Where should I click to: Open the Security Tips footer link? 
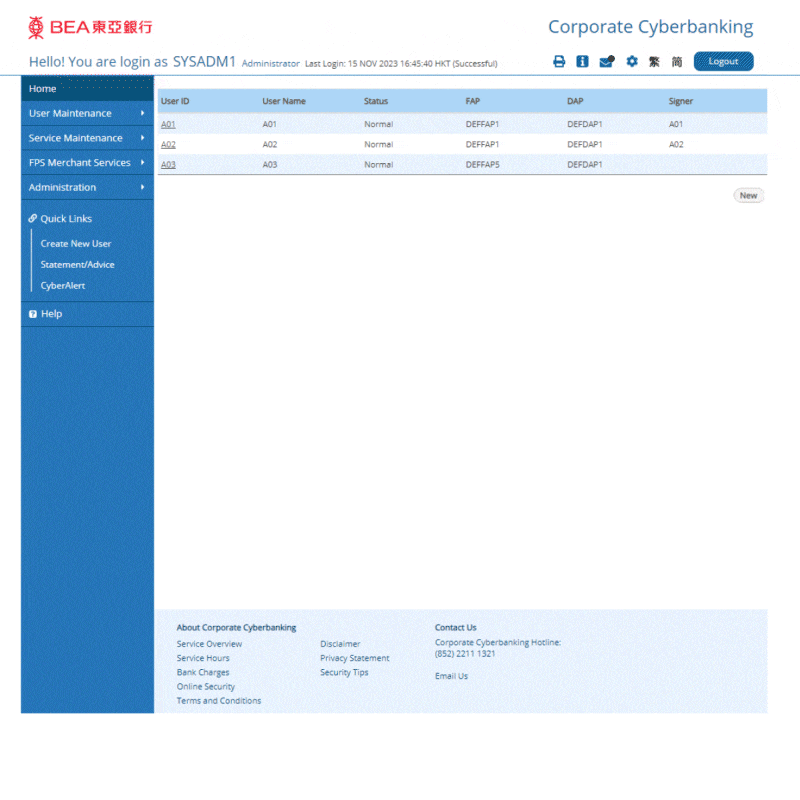click(344, 672)
